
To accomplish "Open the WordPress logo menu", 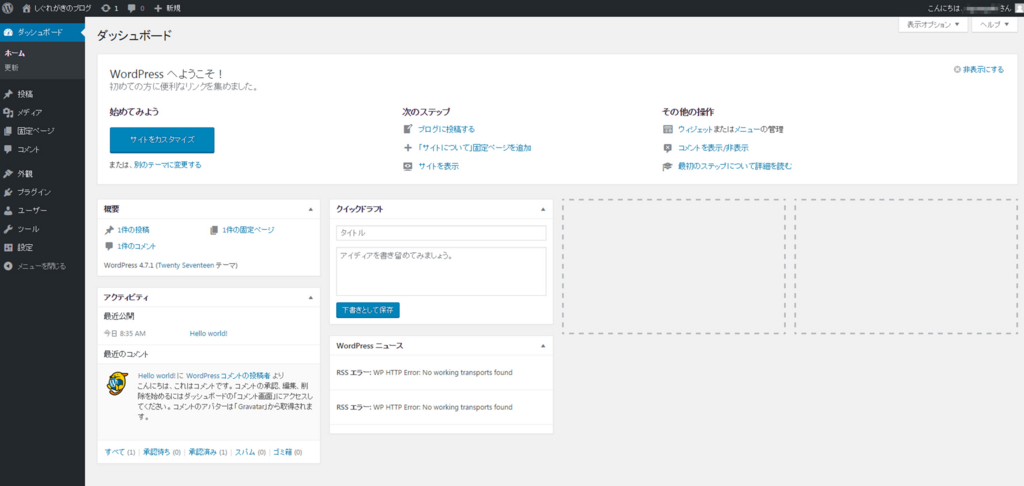I will point(8,8).
